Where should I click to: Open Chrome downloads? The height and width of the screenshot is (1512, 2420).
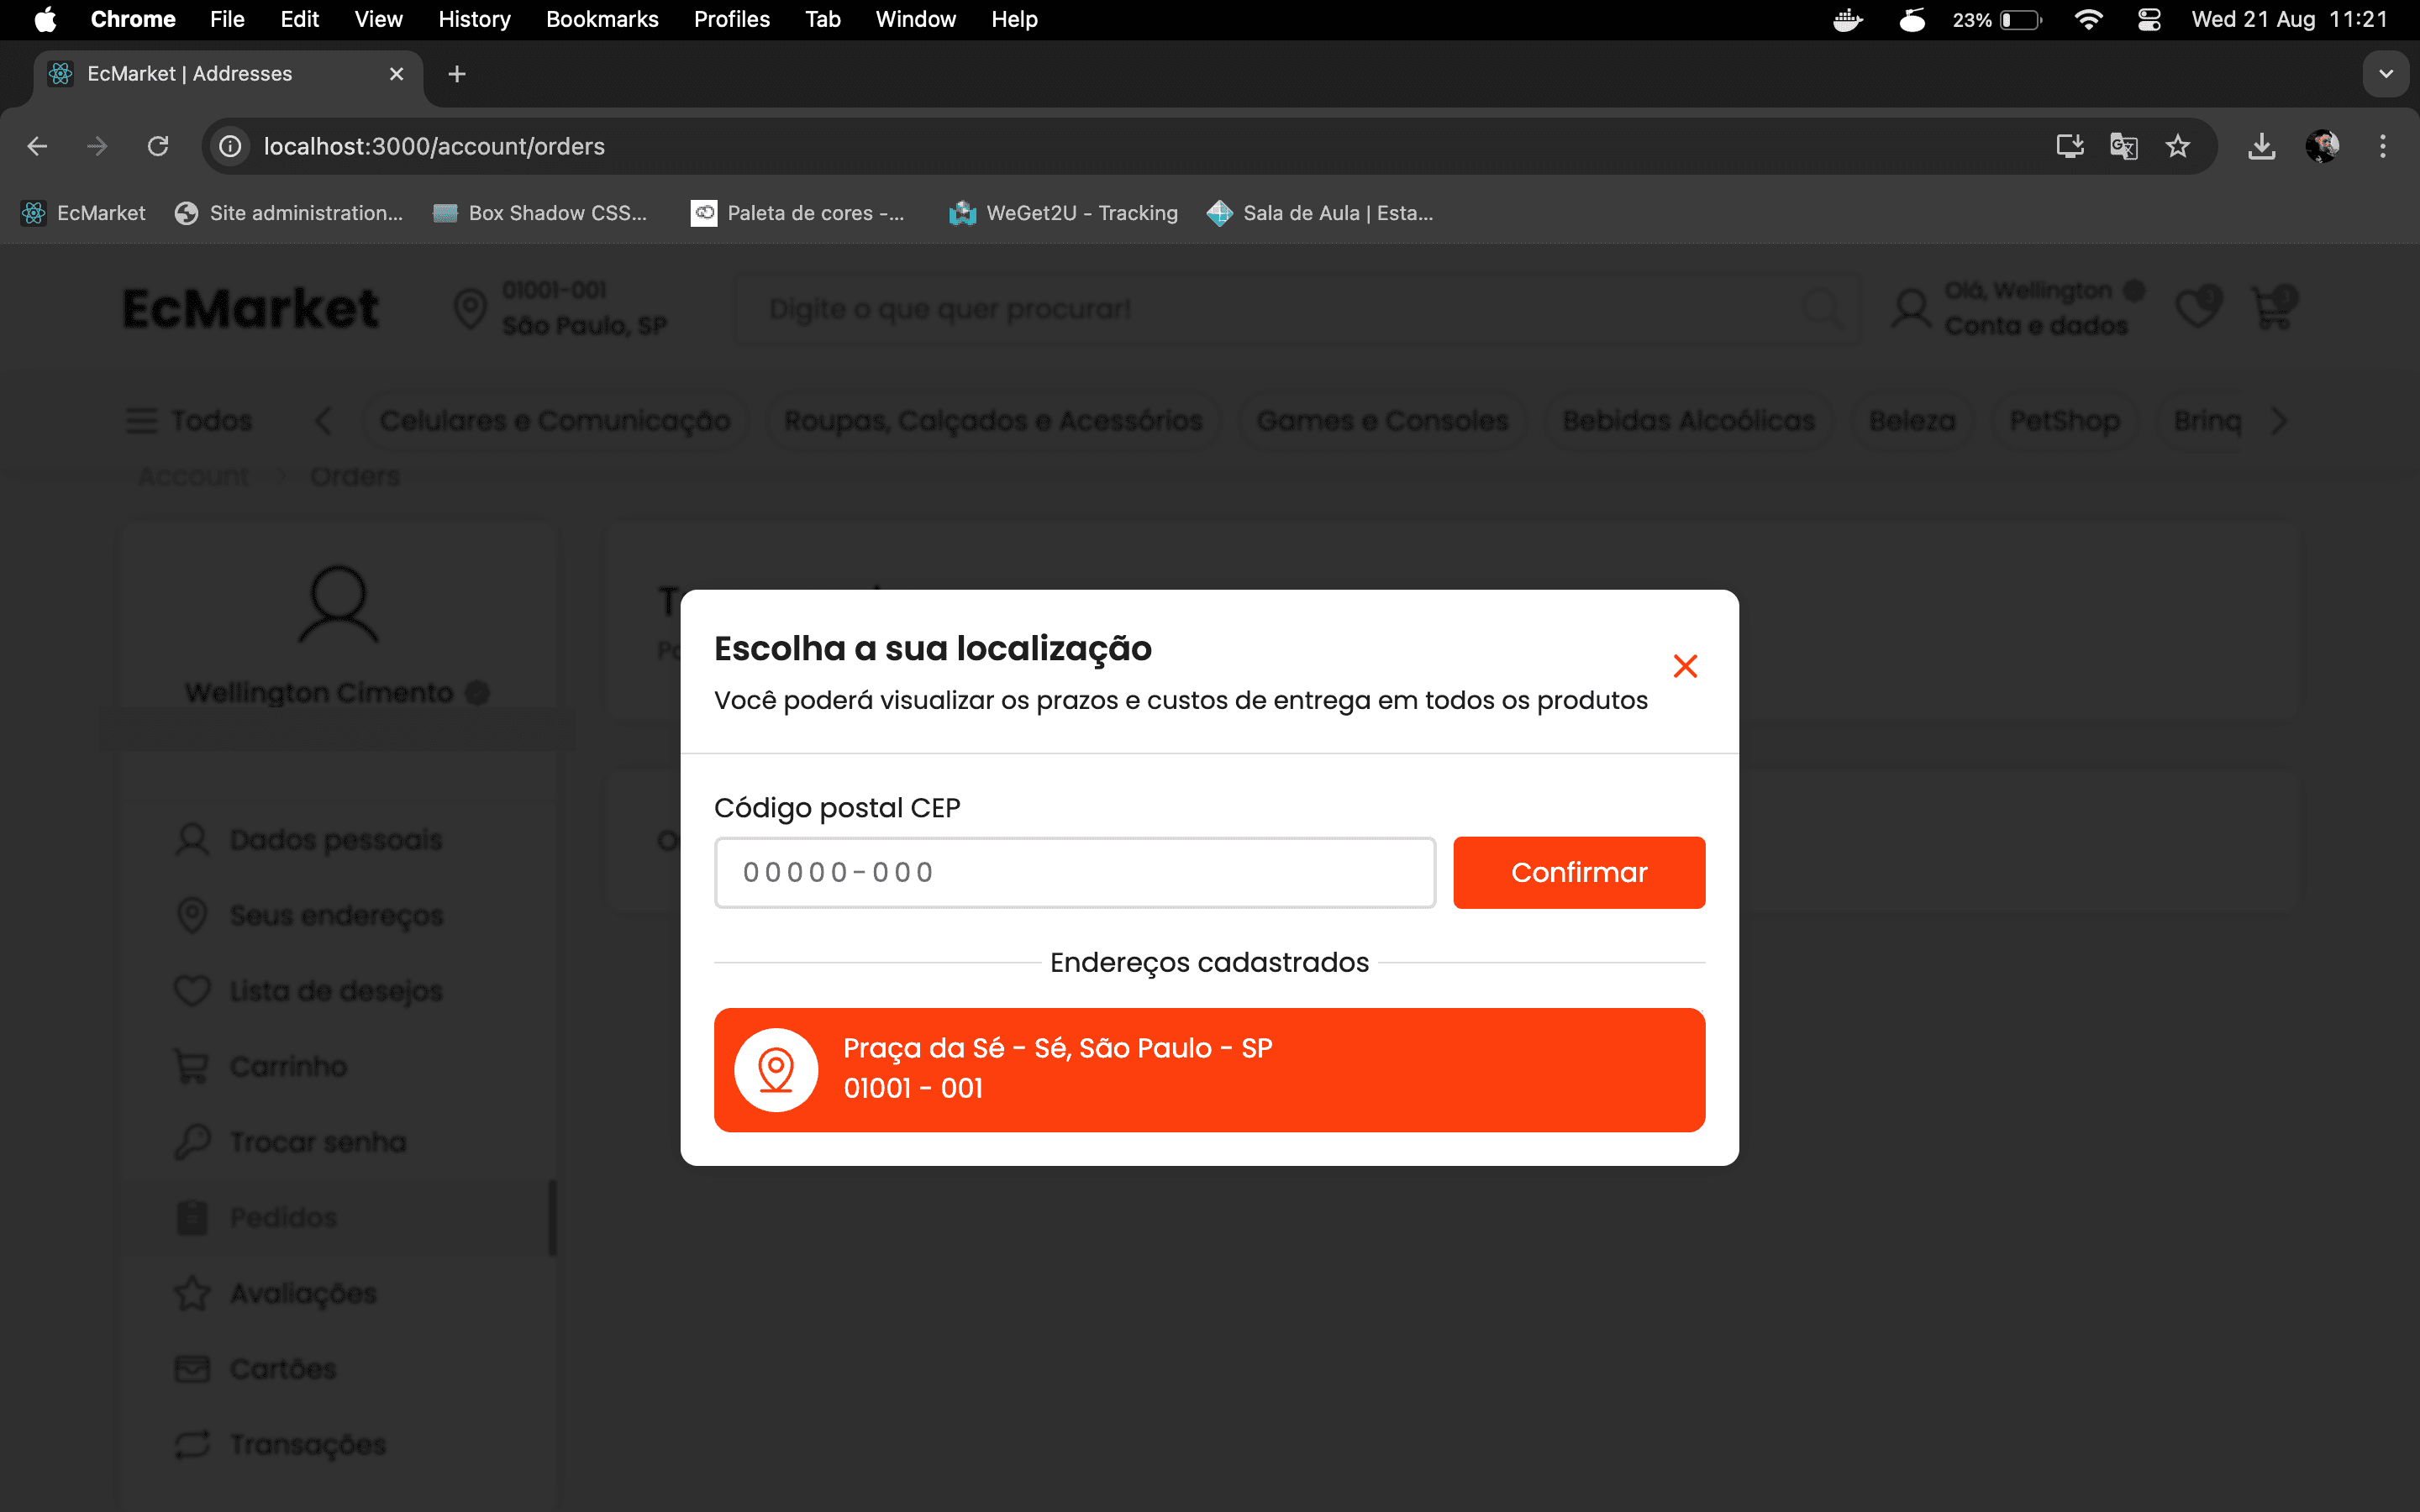tap(2262, 146)
